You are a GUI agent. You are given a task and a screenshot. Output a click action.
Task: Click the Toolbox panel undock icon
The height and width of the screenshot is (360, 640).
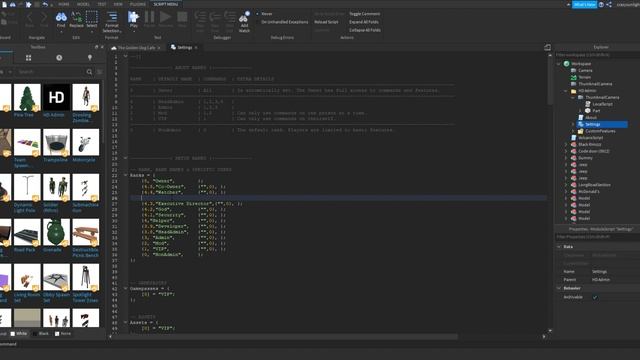(x=96, y=47)
